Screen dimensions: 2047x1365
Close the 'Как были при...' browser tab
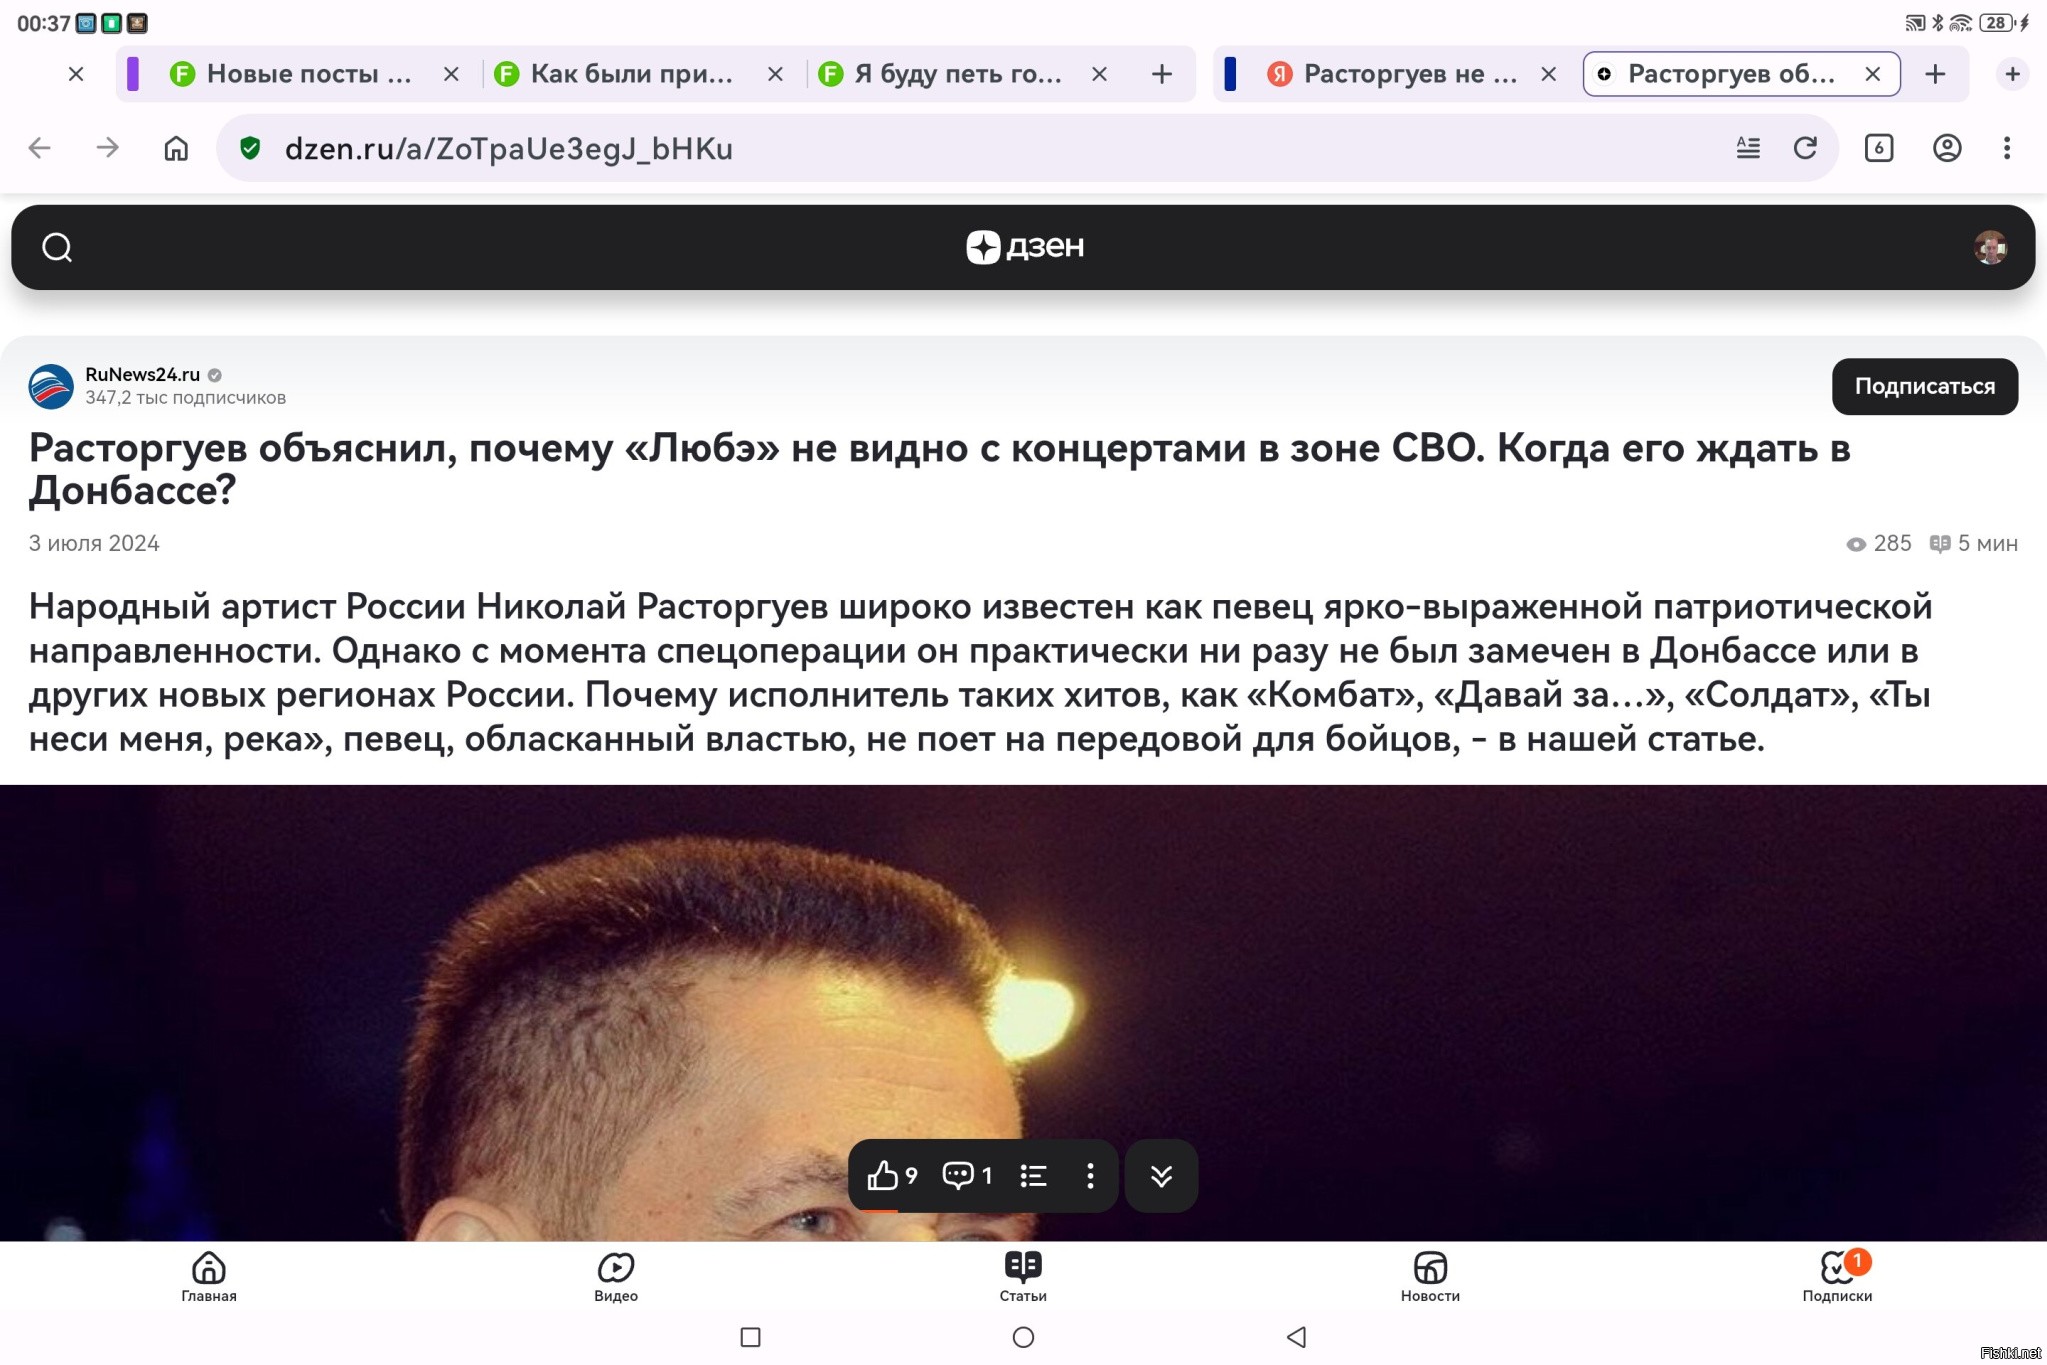(775, 74)
